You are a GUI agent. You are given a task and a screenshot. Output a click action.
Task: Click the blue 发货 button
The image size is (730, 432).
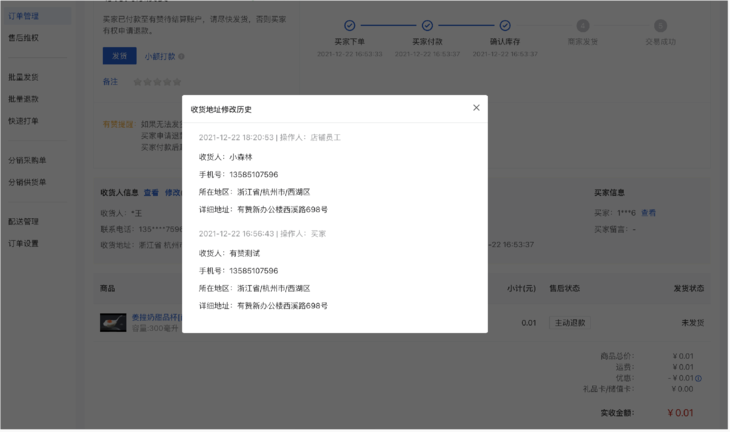click(x=118, y=56)
